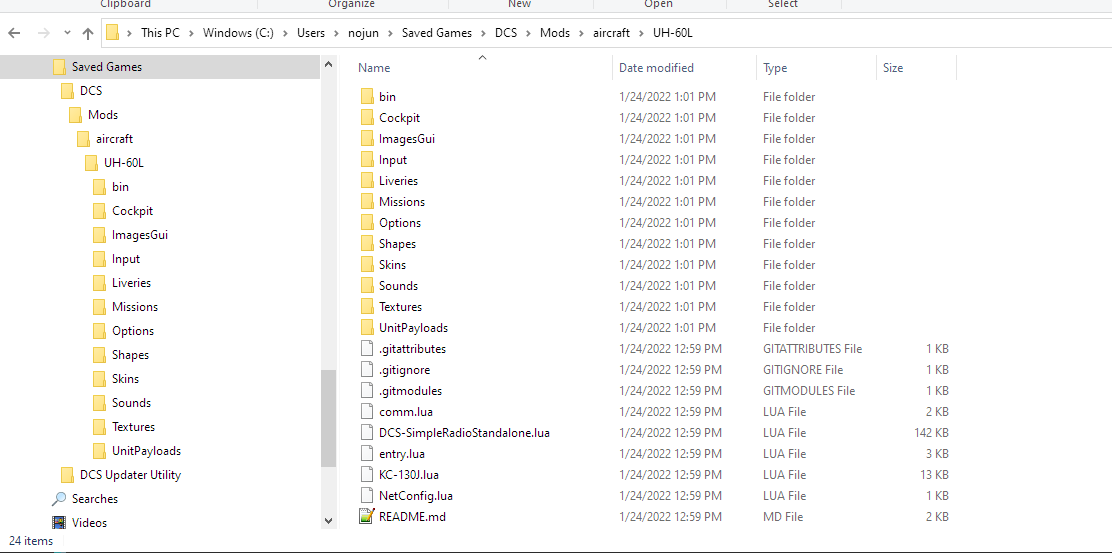Select the Cockpit folder icon in file list
The image size is (1112, 553).
point(367,118)
